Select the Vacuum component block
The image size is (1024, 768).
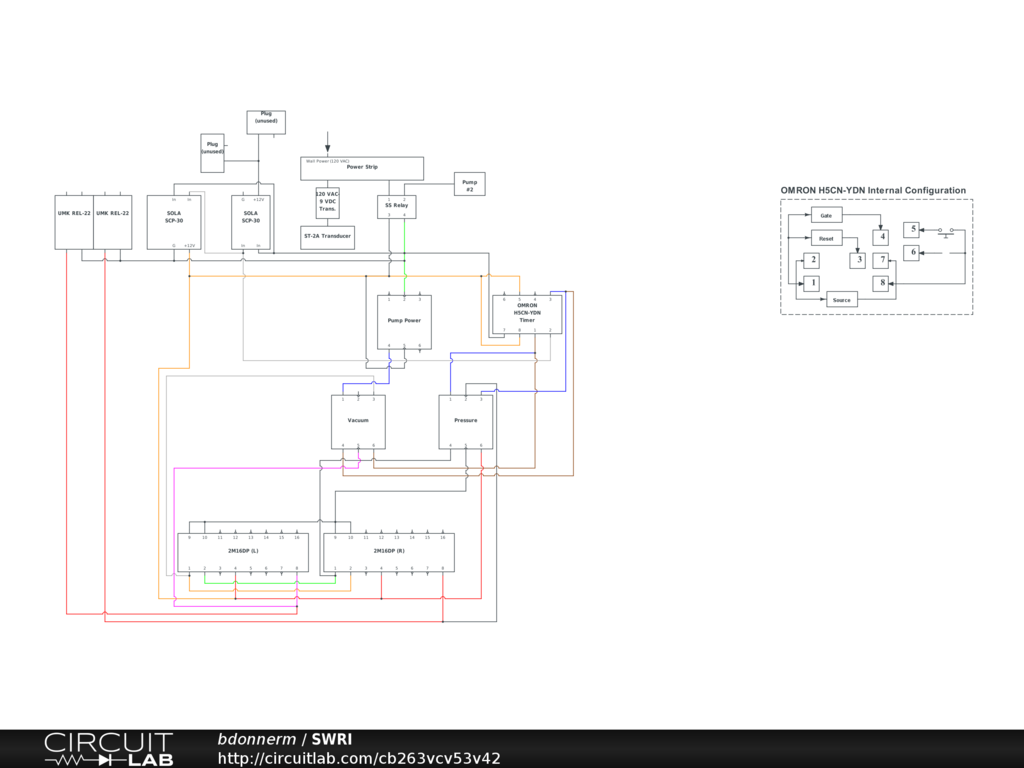[x=358, y=421]
